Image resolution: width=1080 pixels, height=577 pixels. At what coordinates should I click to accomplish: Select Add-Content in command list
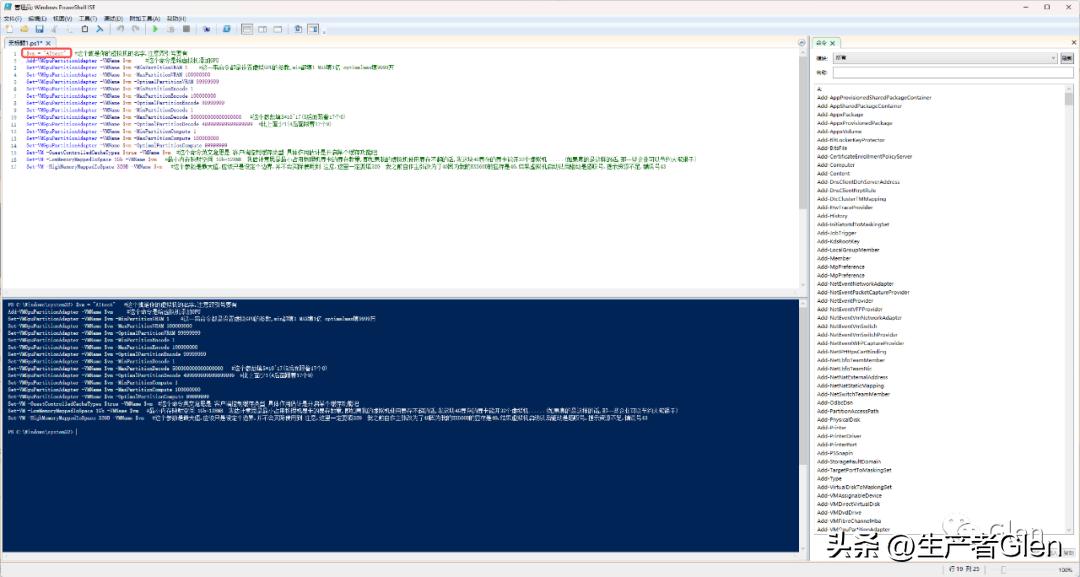833,174
